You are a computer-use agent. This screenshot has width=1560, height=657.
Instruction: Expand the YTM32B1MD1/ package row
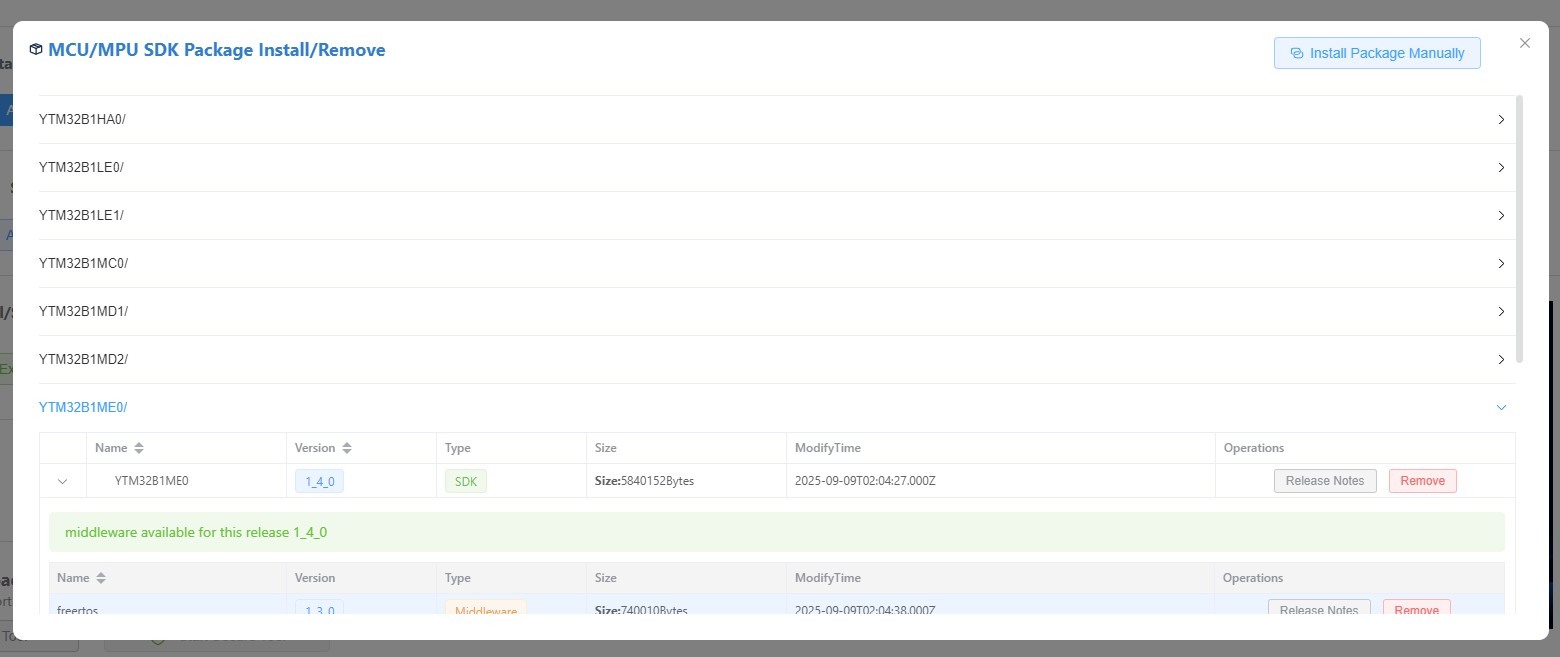1500,312
